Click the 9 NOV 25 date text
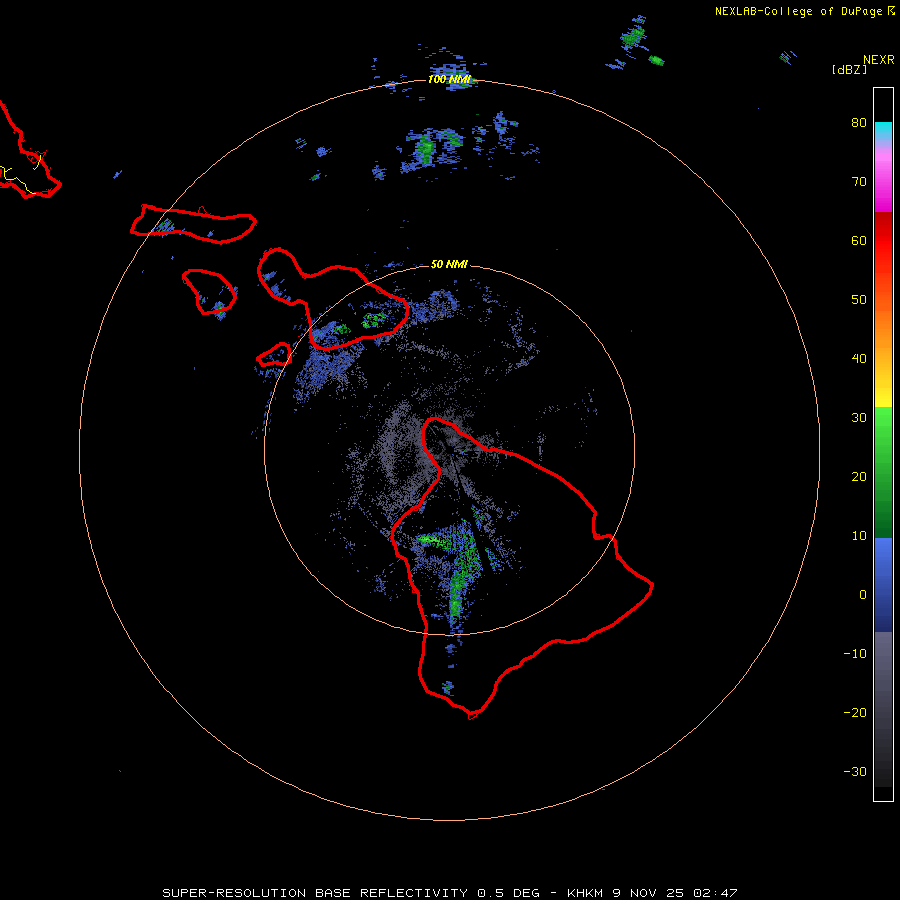This screenshot has height=900, width=900. click(649, 893)
